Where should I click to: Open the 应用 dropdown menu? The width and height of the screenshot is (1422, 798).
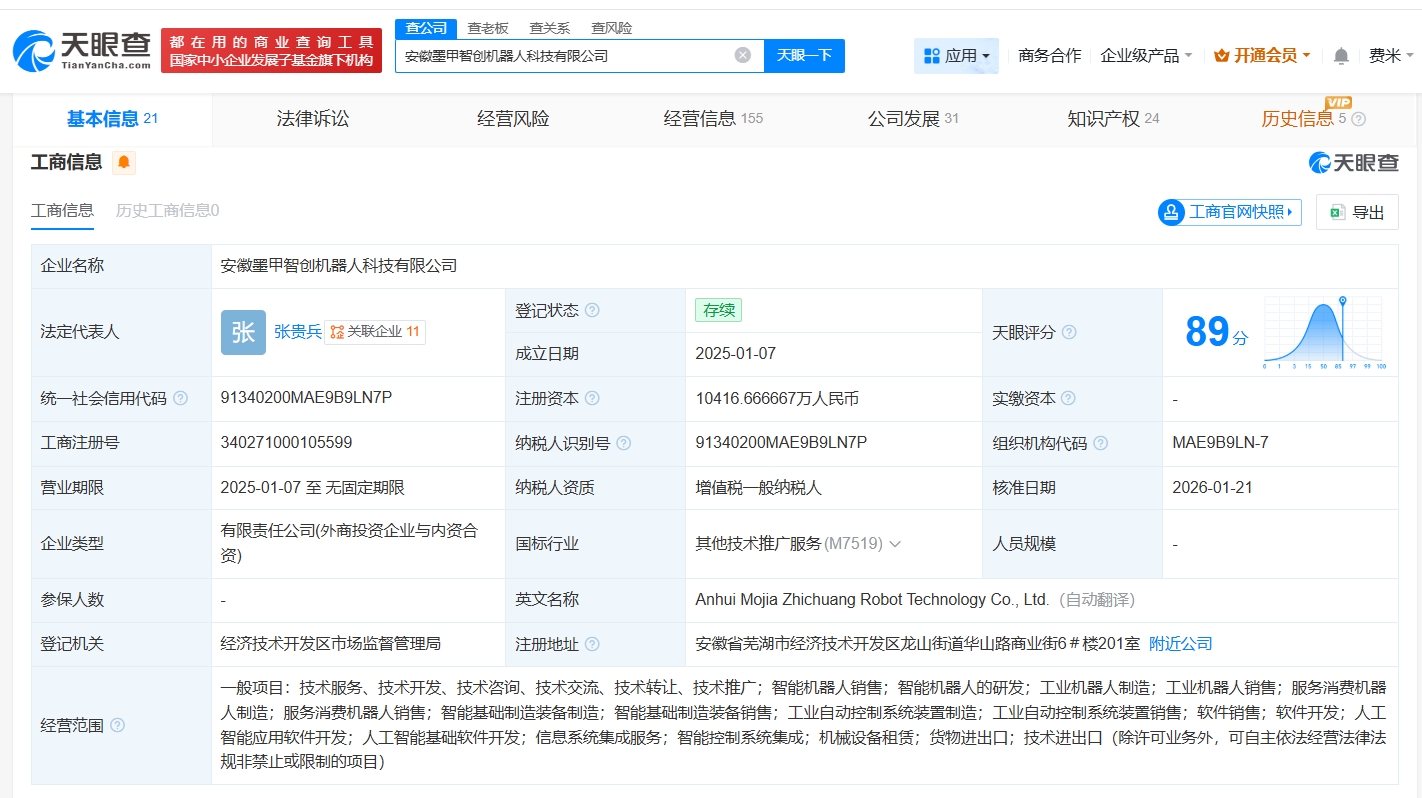point(956,56)
